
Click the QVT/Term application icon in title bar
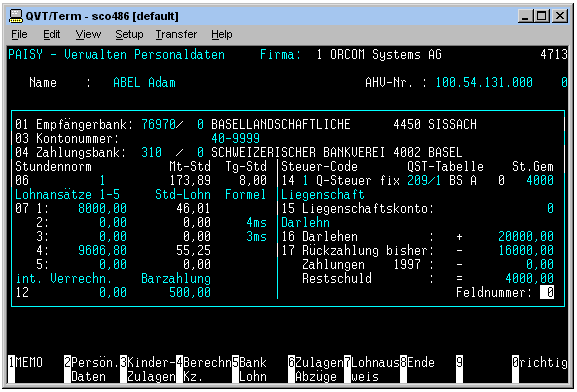click(16, 16)
